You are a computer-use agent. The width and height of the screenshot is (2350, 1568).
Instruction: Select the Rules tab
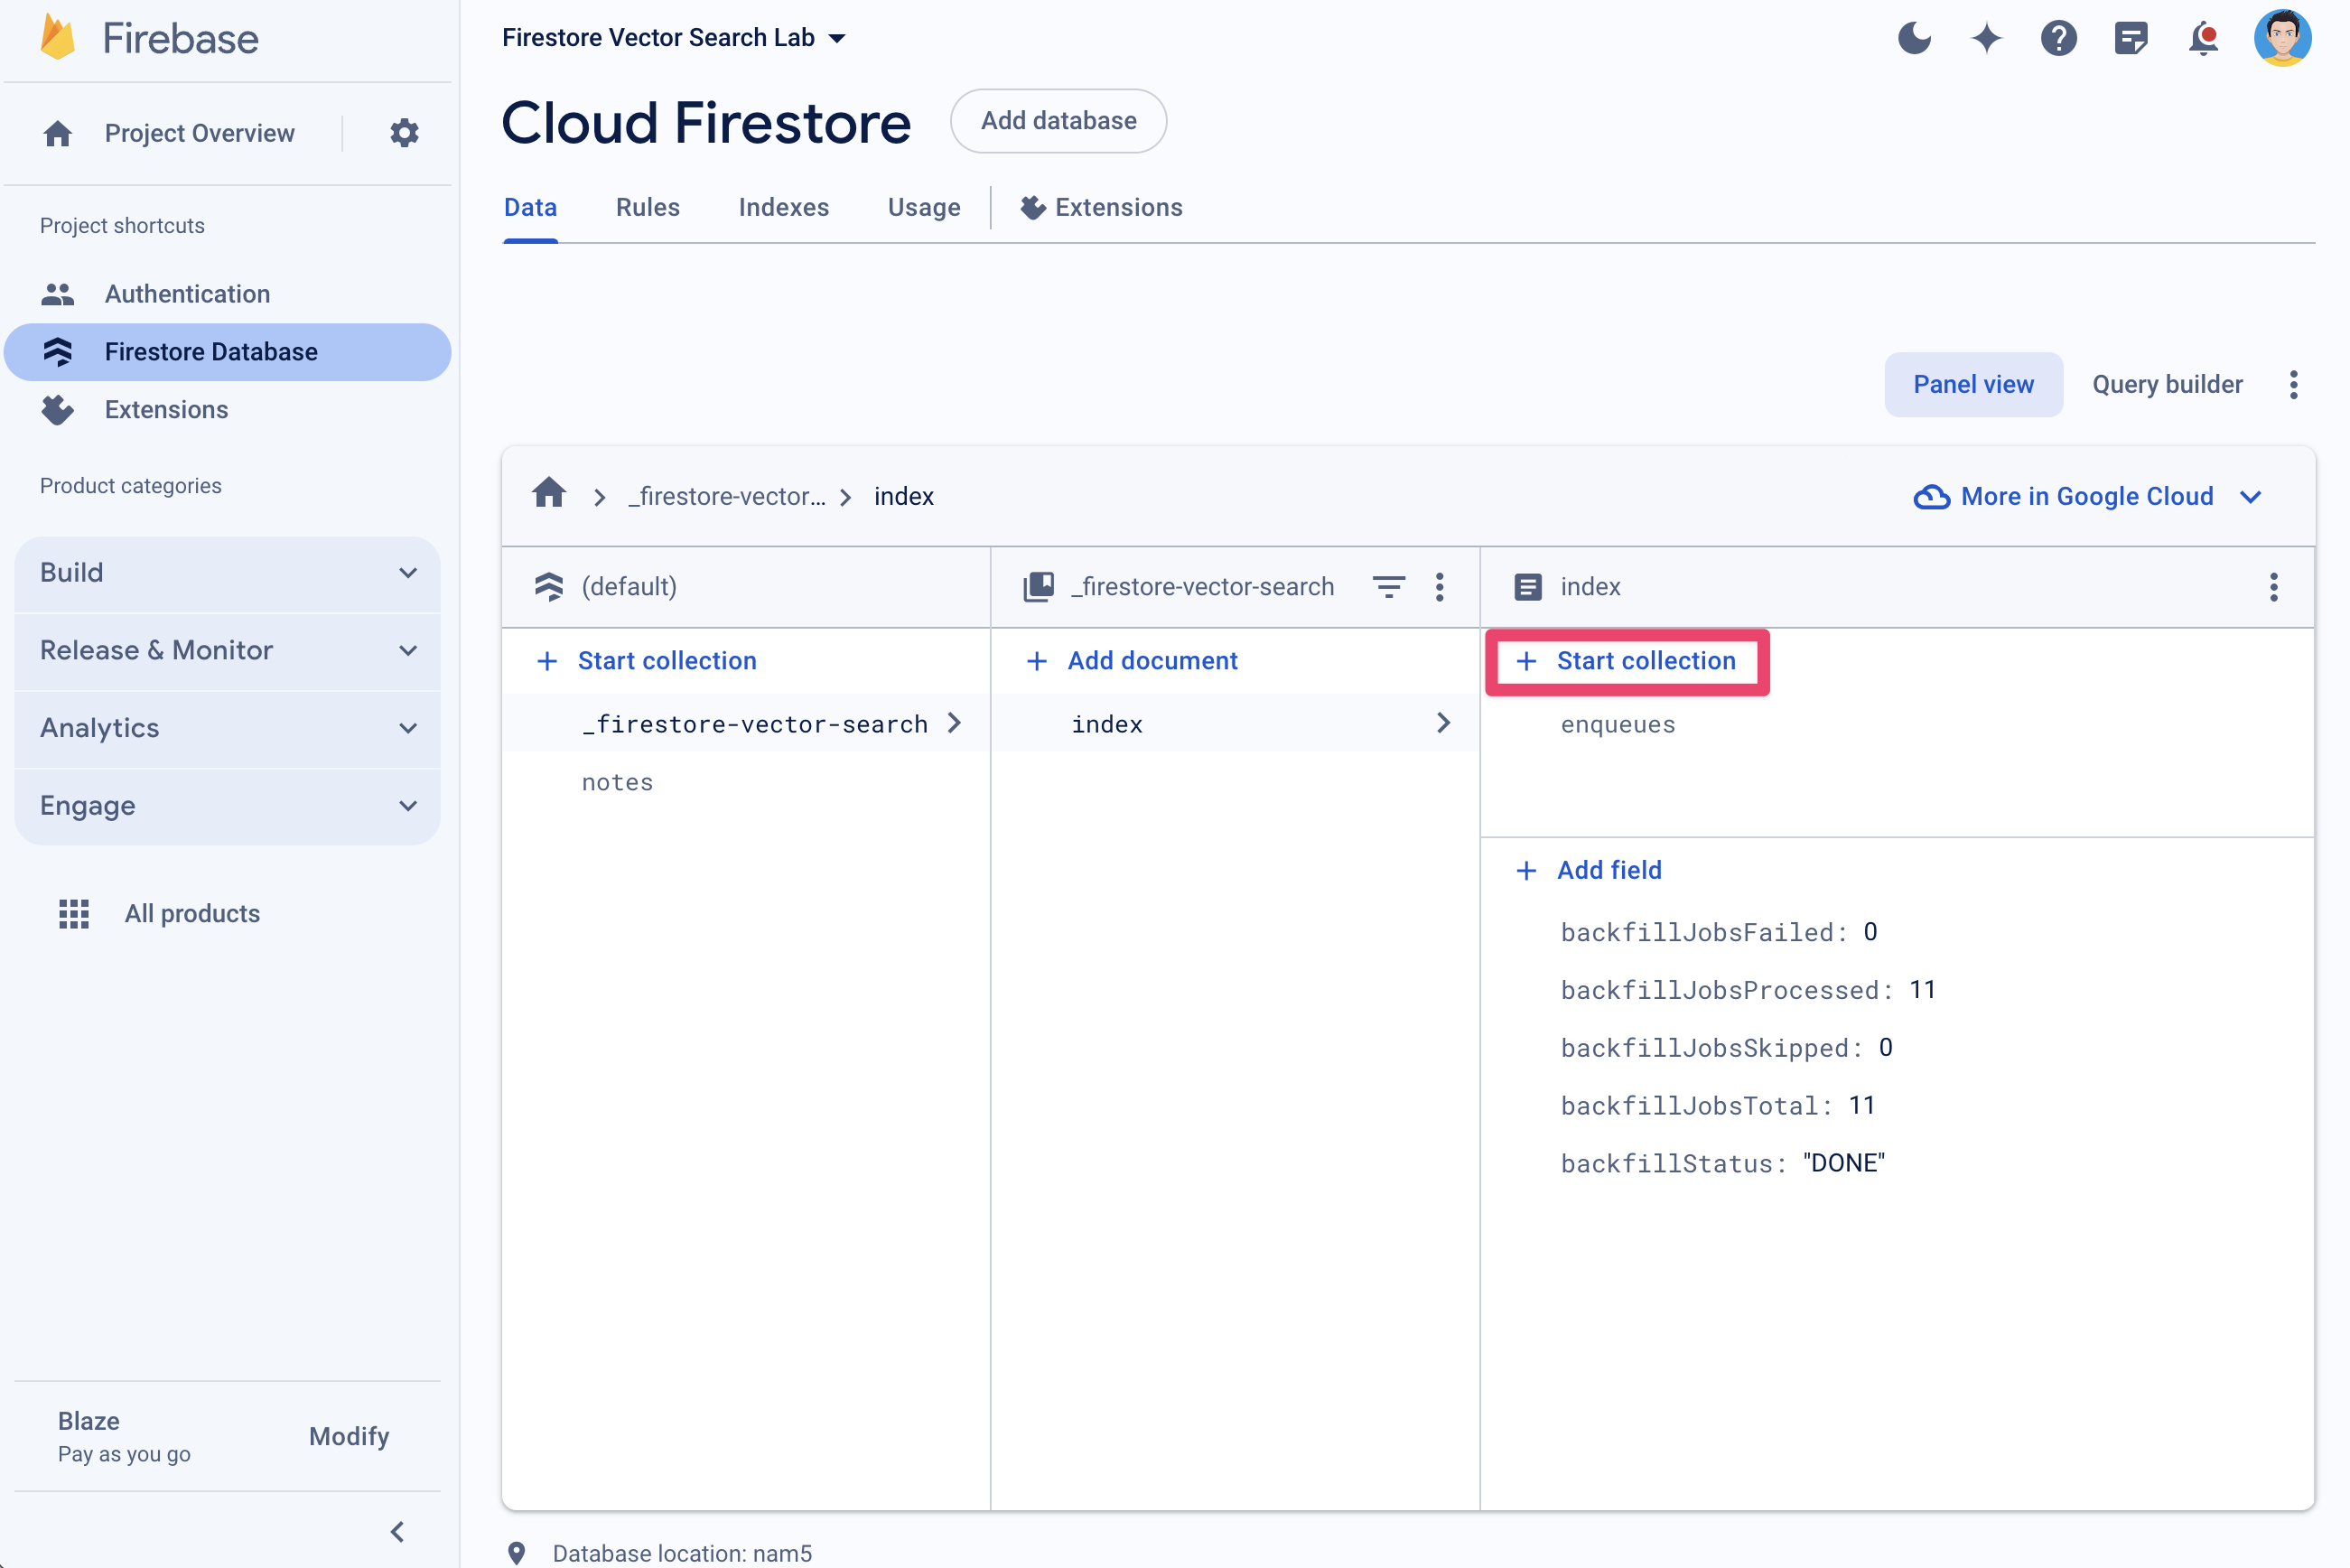point(648,207)
